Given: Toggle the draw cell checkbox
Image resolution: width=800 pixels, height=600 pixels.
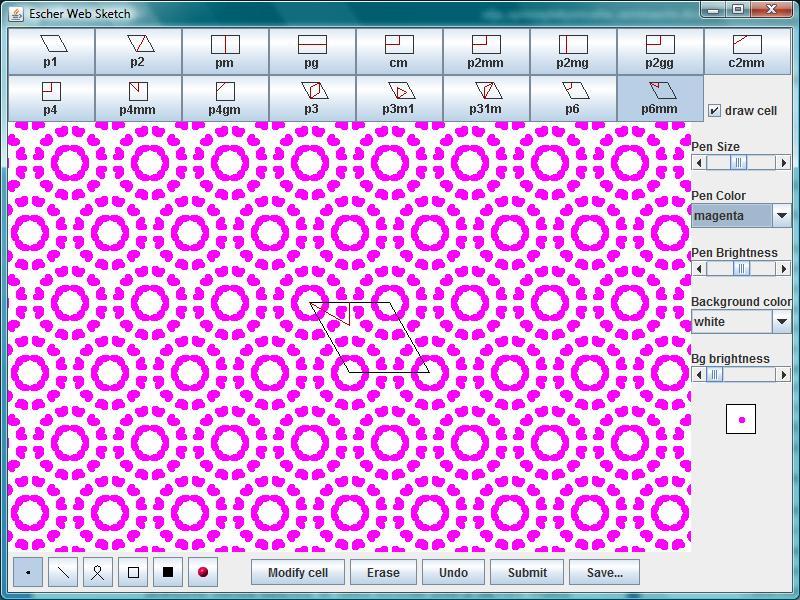Looking at the screenshot, I should point(715,110).
